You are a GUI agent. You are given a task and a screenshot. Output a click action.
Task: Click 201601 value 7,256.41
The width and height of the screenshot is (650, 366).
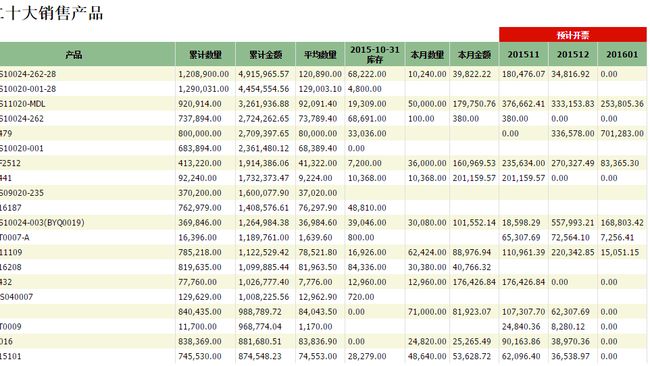(x=617, y=238)
